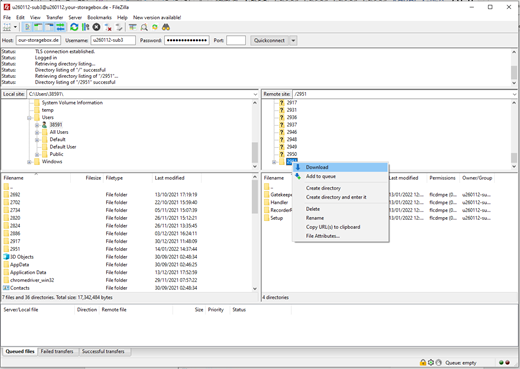This screenshot has height=369, width=520.
Task: Click the Quickconnect button
Action: (x=269, y=40)
